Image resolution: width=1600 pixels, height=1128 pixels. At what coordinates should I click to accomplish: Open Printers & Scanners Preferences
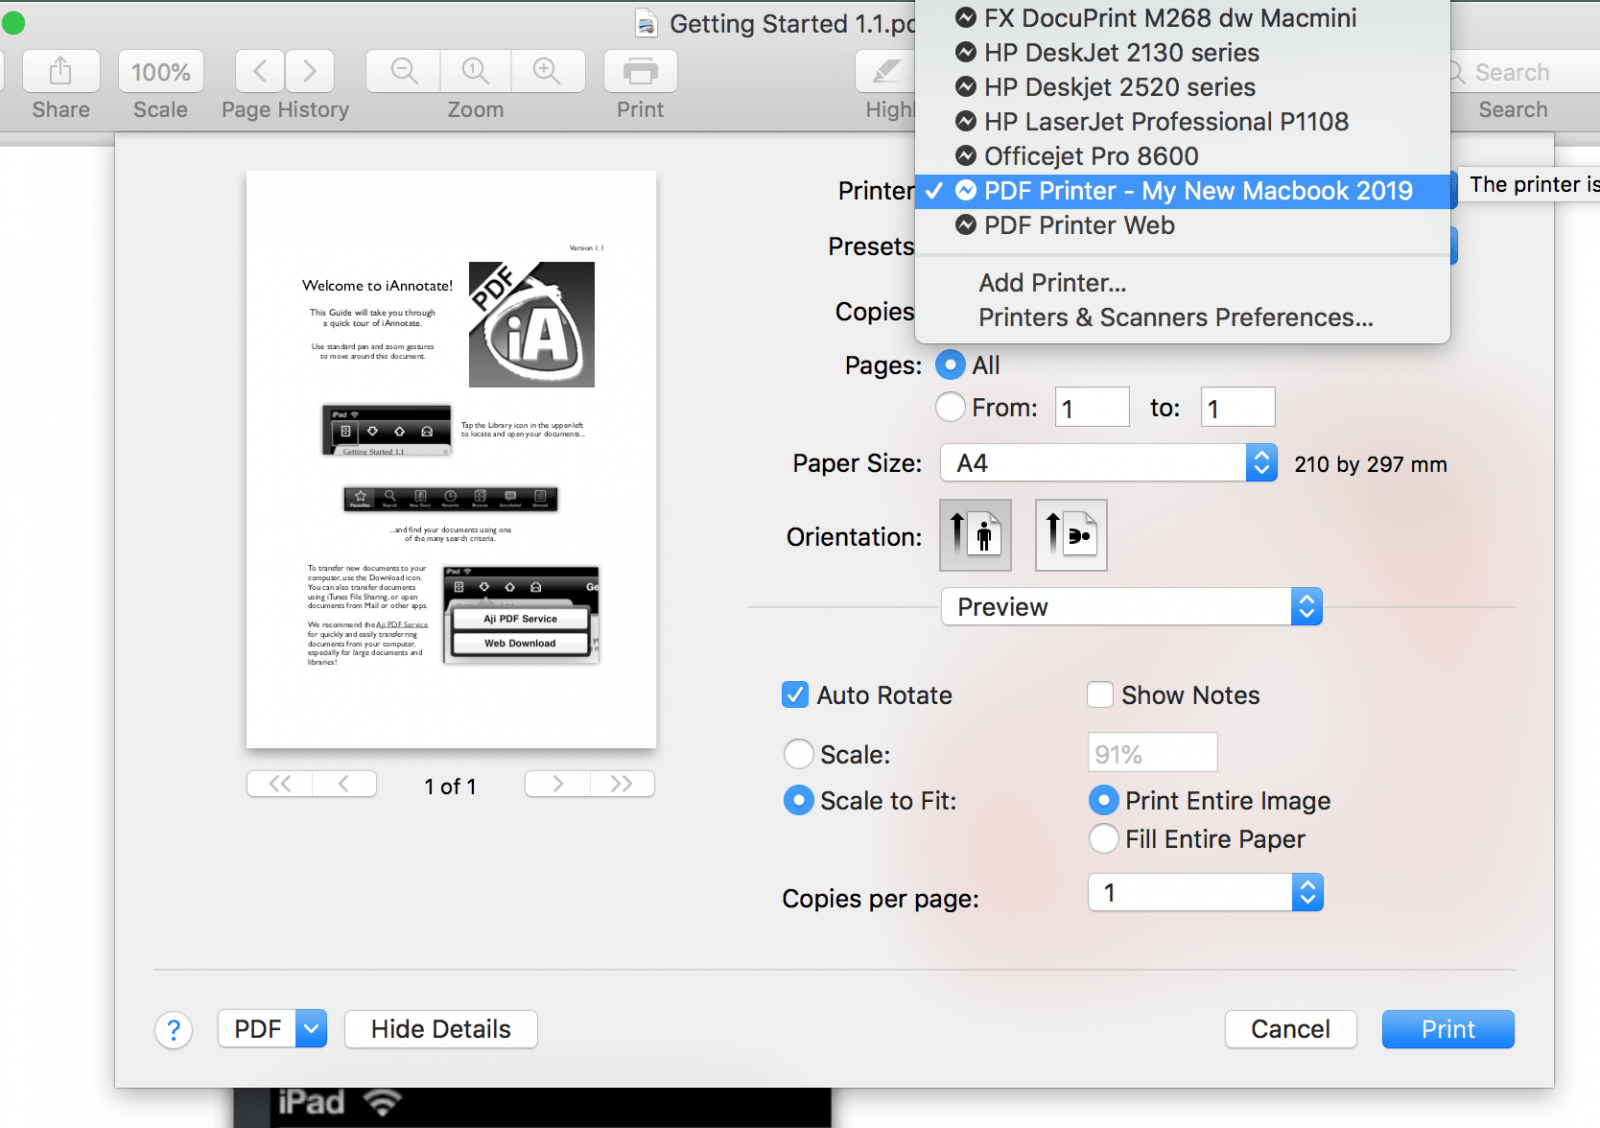(x=1175, y=317)
